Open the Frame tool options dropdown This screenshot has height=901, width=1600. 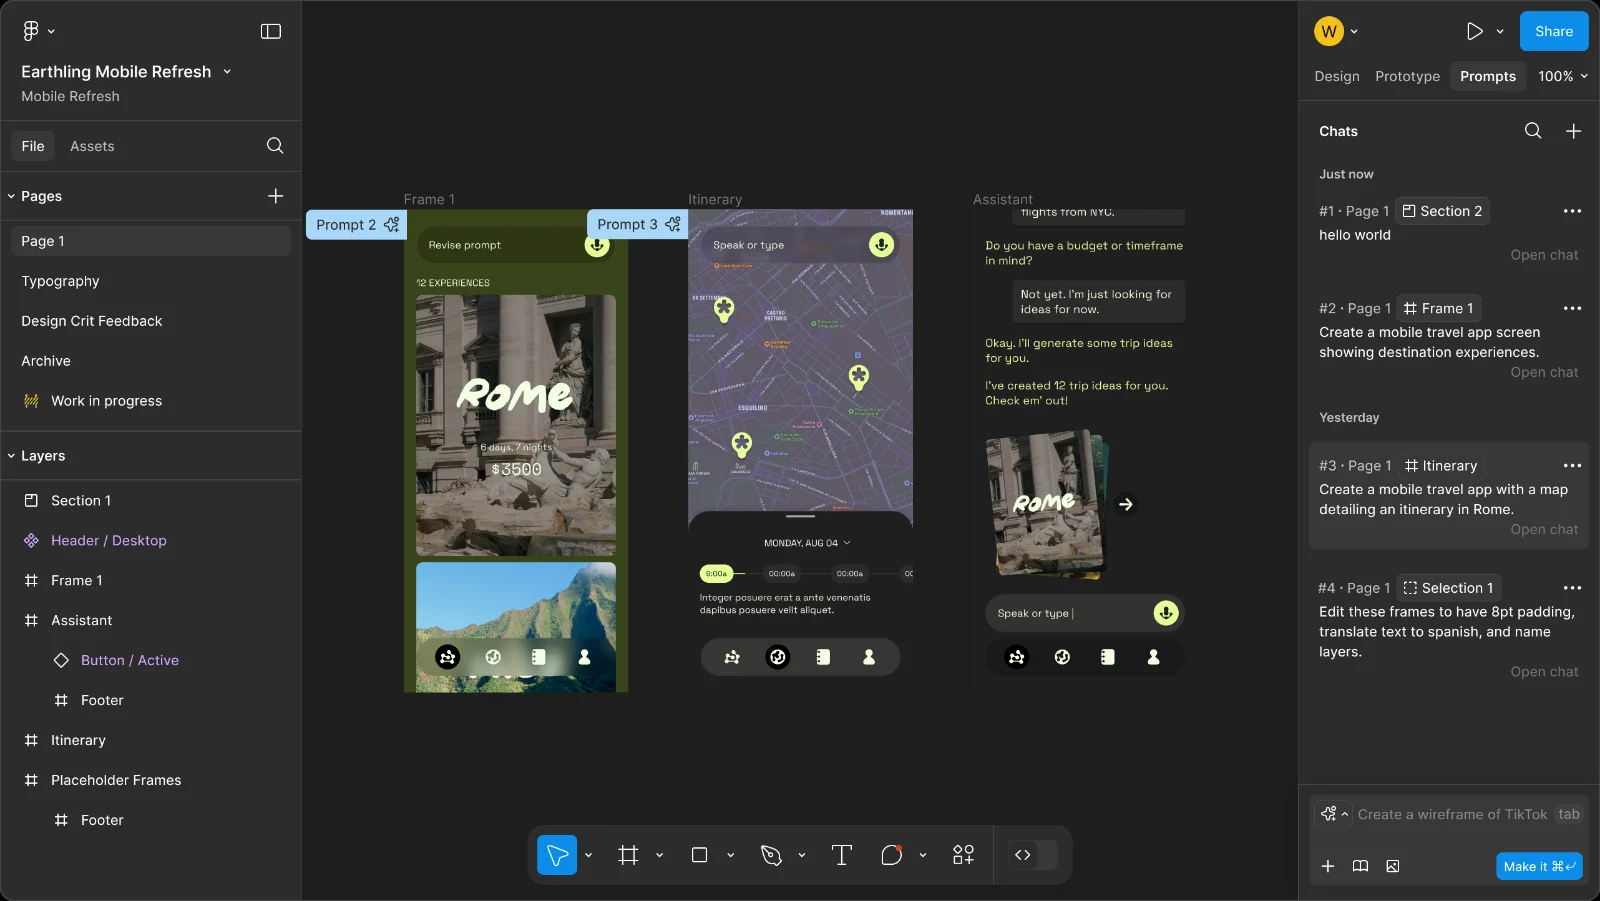coord(659,855)
